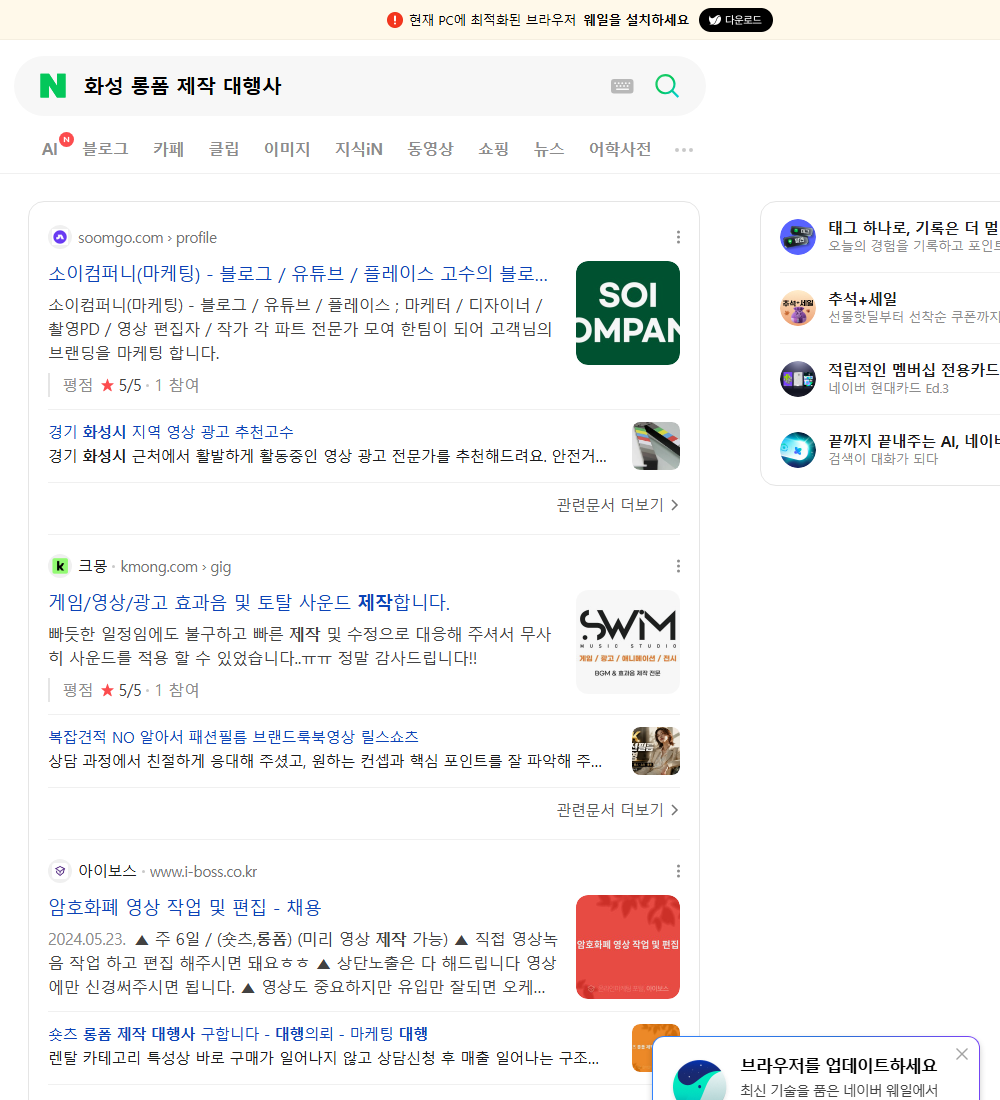This screenshot has width=1000, height=1100.
Task: Click the 아이보스 favicon icon
Action: [60, 871]
